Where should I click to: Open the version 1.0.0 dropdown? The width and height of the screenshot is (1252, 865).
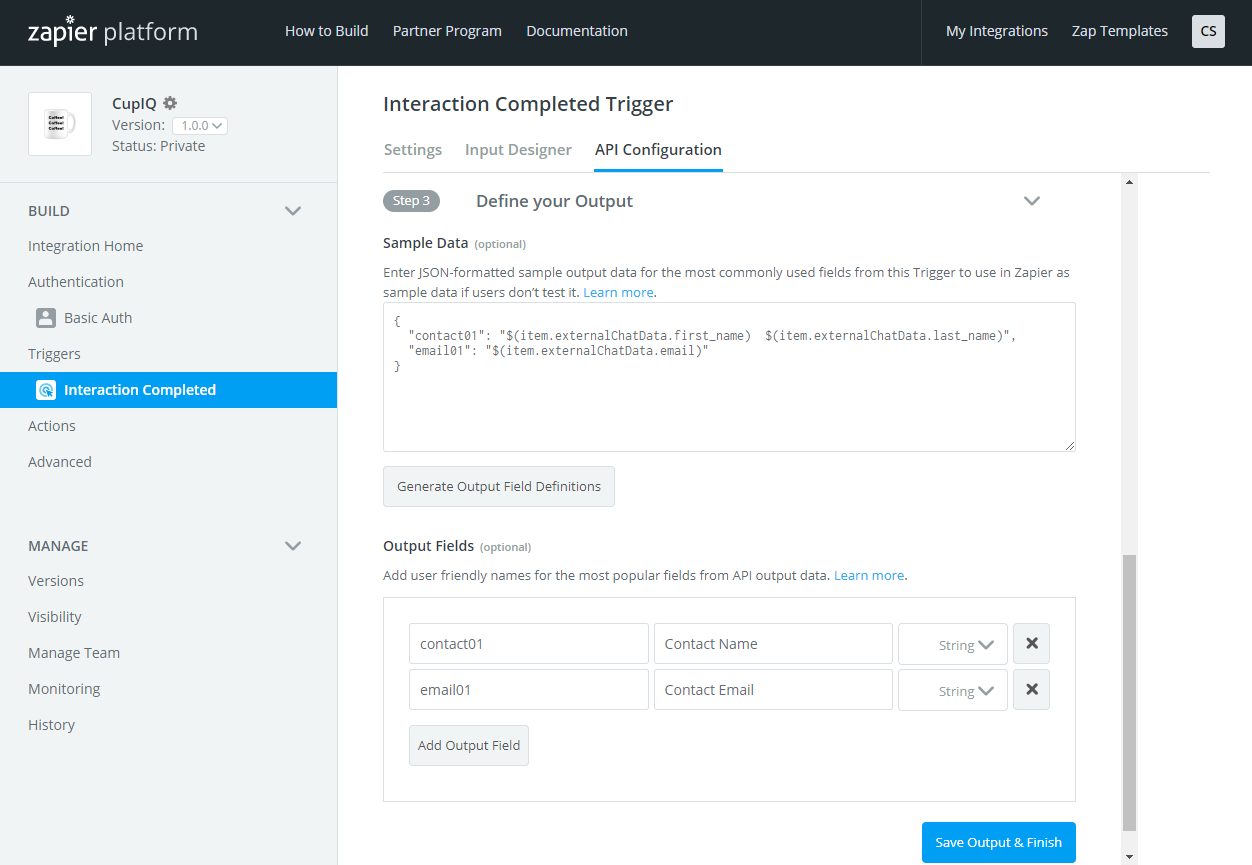tap(200, 125)
